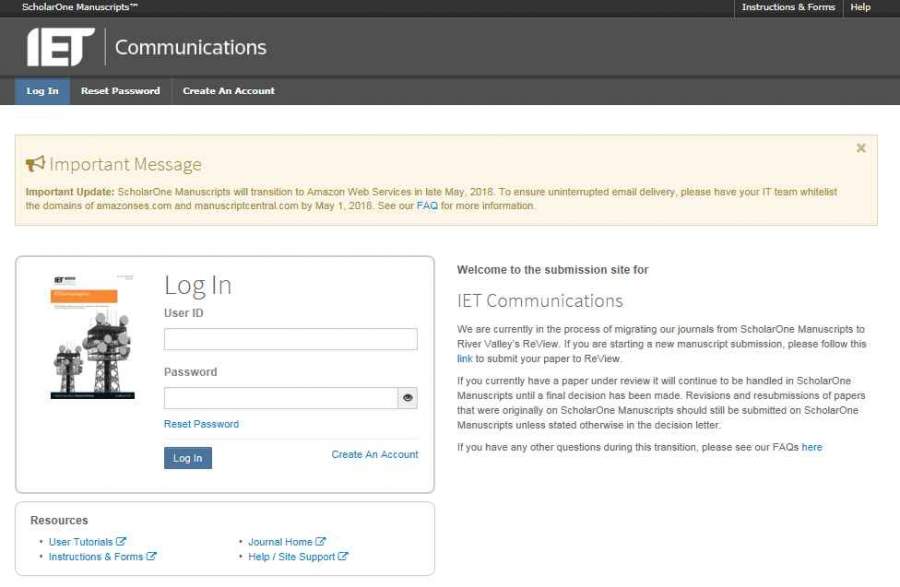The image size is (900, 587).
Task: Open Instructions & Forms in top bar
Action: [x=788, y=7]
